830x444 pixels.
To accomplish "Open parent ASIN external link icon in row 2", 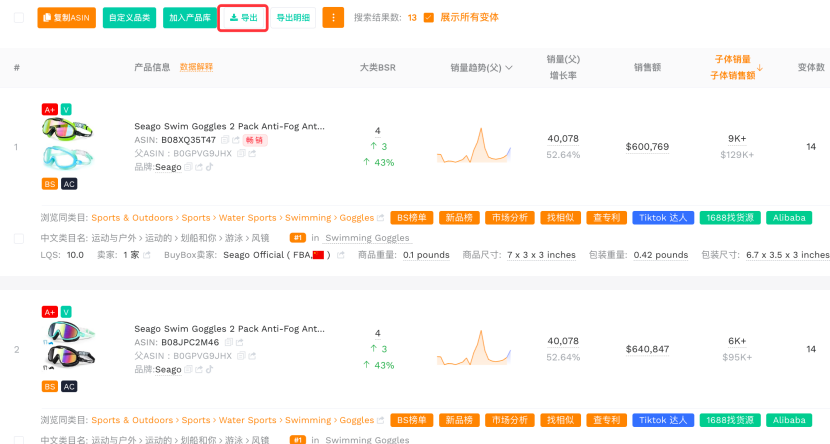I will pos(252,356).
